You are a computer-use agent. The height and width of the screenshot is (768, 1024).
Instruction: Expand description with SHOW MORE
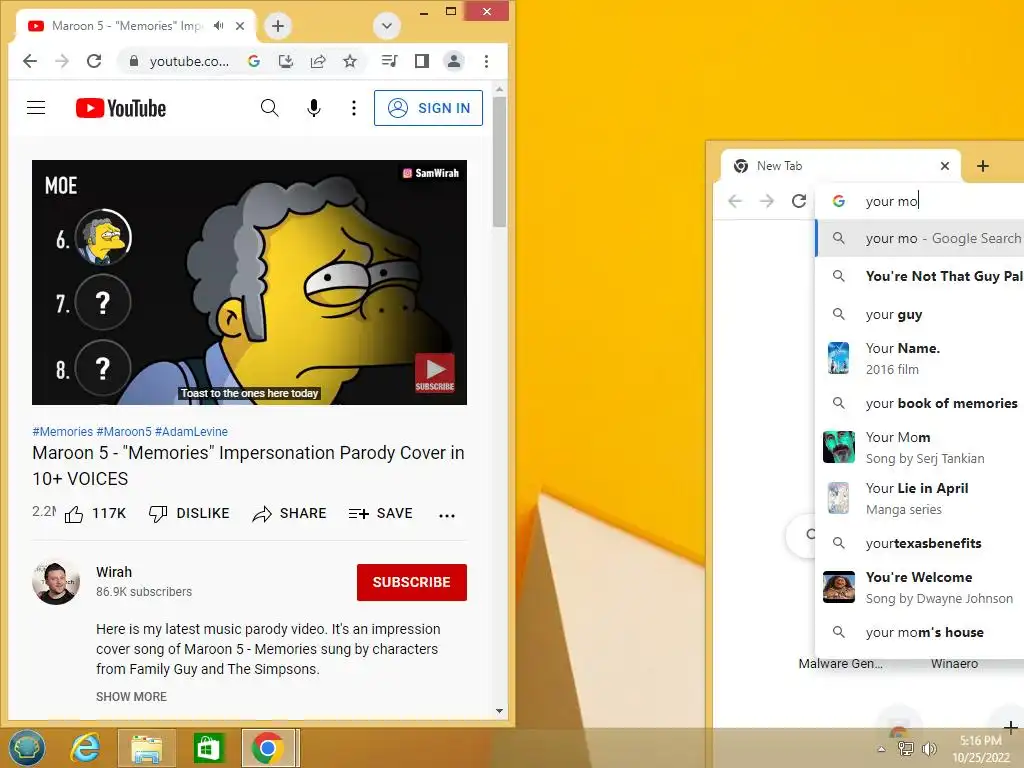click(x=131, y=697)
